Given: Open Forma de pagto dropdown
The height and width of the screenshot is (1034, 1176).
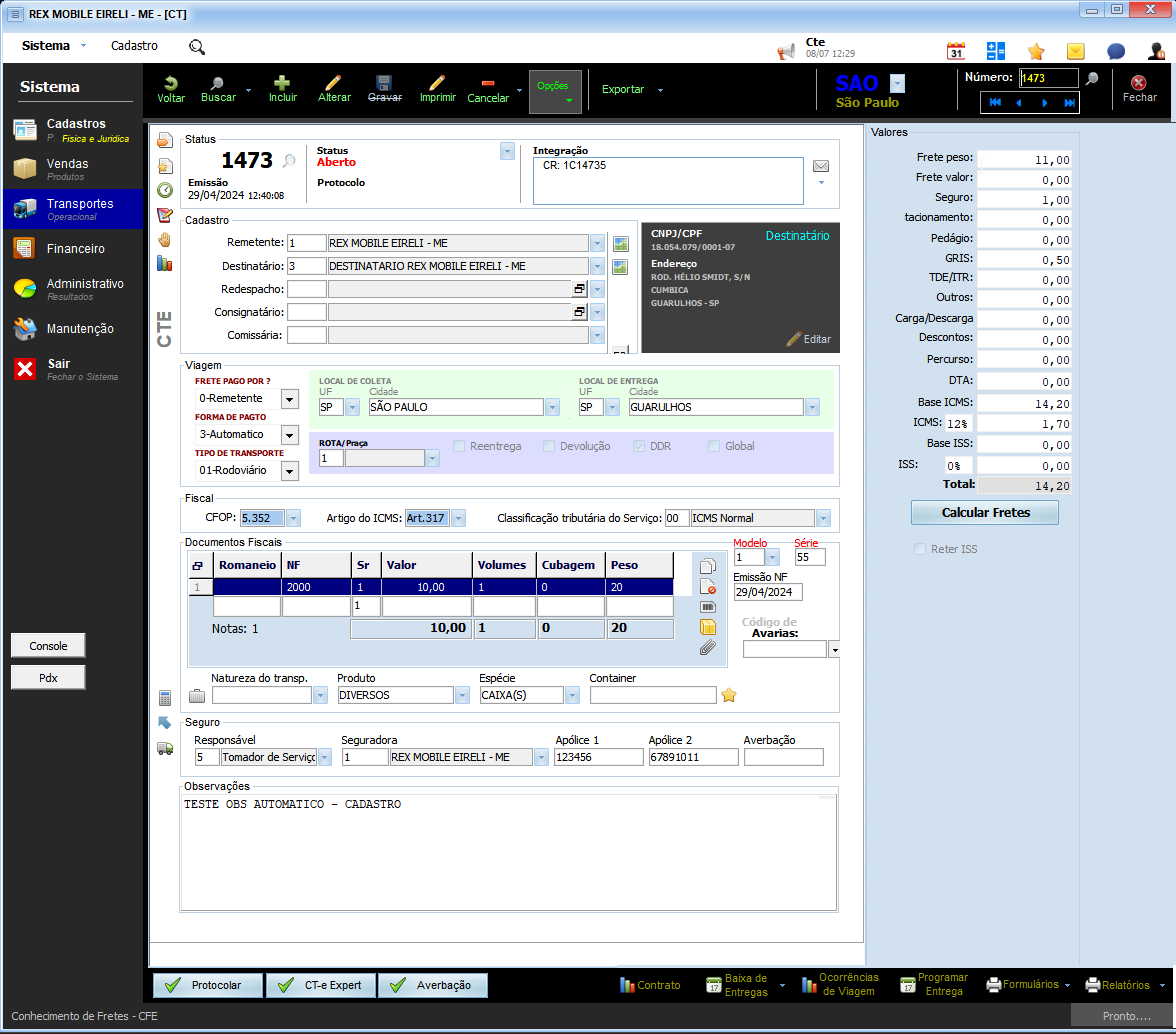Looking at the screenshot, I should click(290, 435).
